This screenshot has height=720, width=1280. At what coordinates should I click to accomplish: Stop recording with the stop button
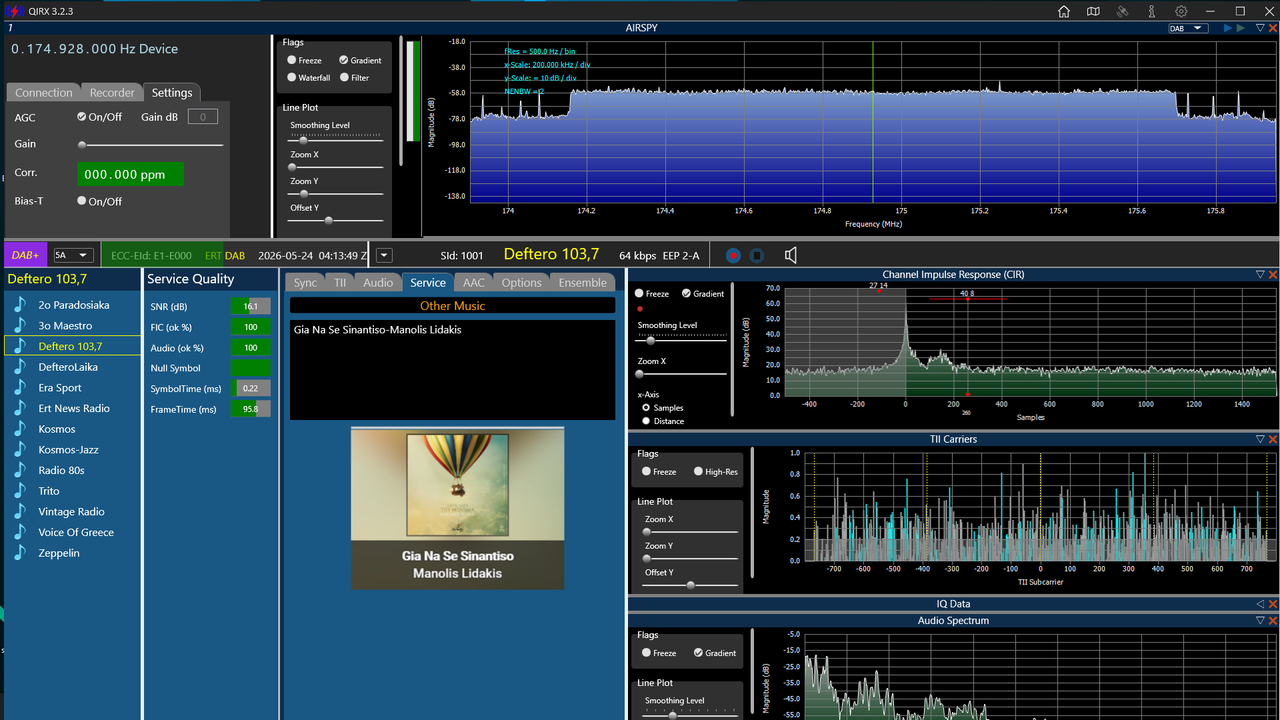coord(757,255)
